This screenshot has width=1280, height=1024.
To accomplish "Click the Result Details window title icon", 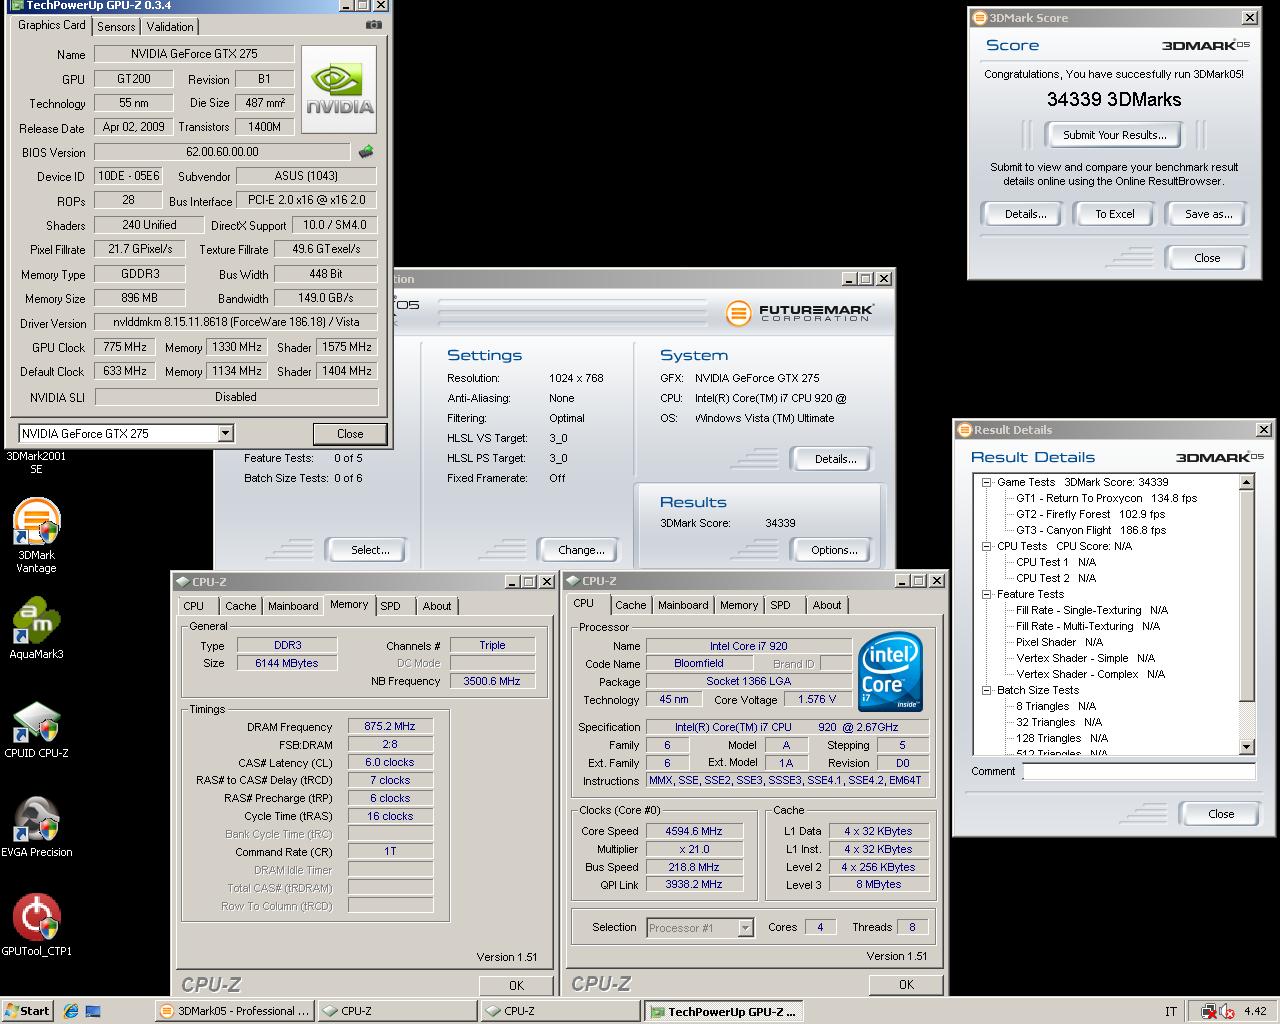I will 965,430.
